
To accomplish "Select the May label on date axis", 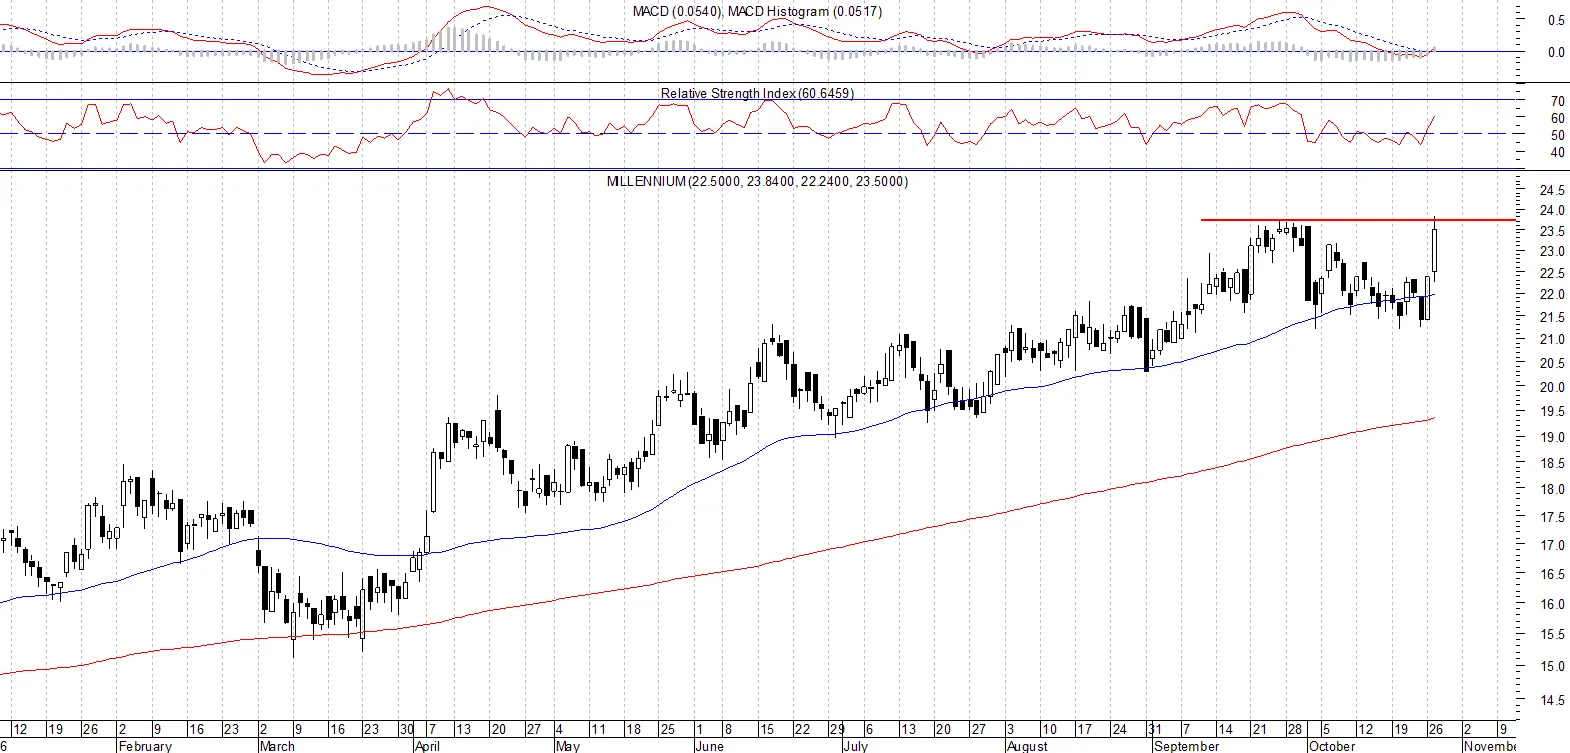I will 568,746.
